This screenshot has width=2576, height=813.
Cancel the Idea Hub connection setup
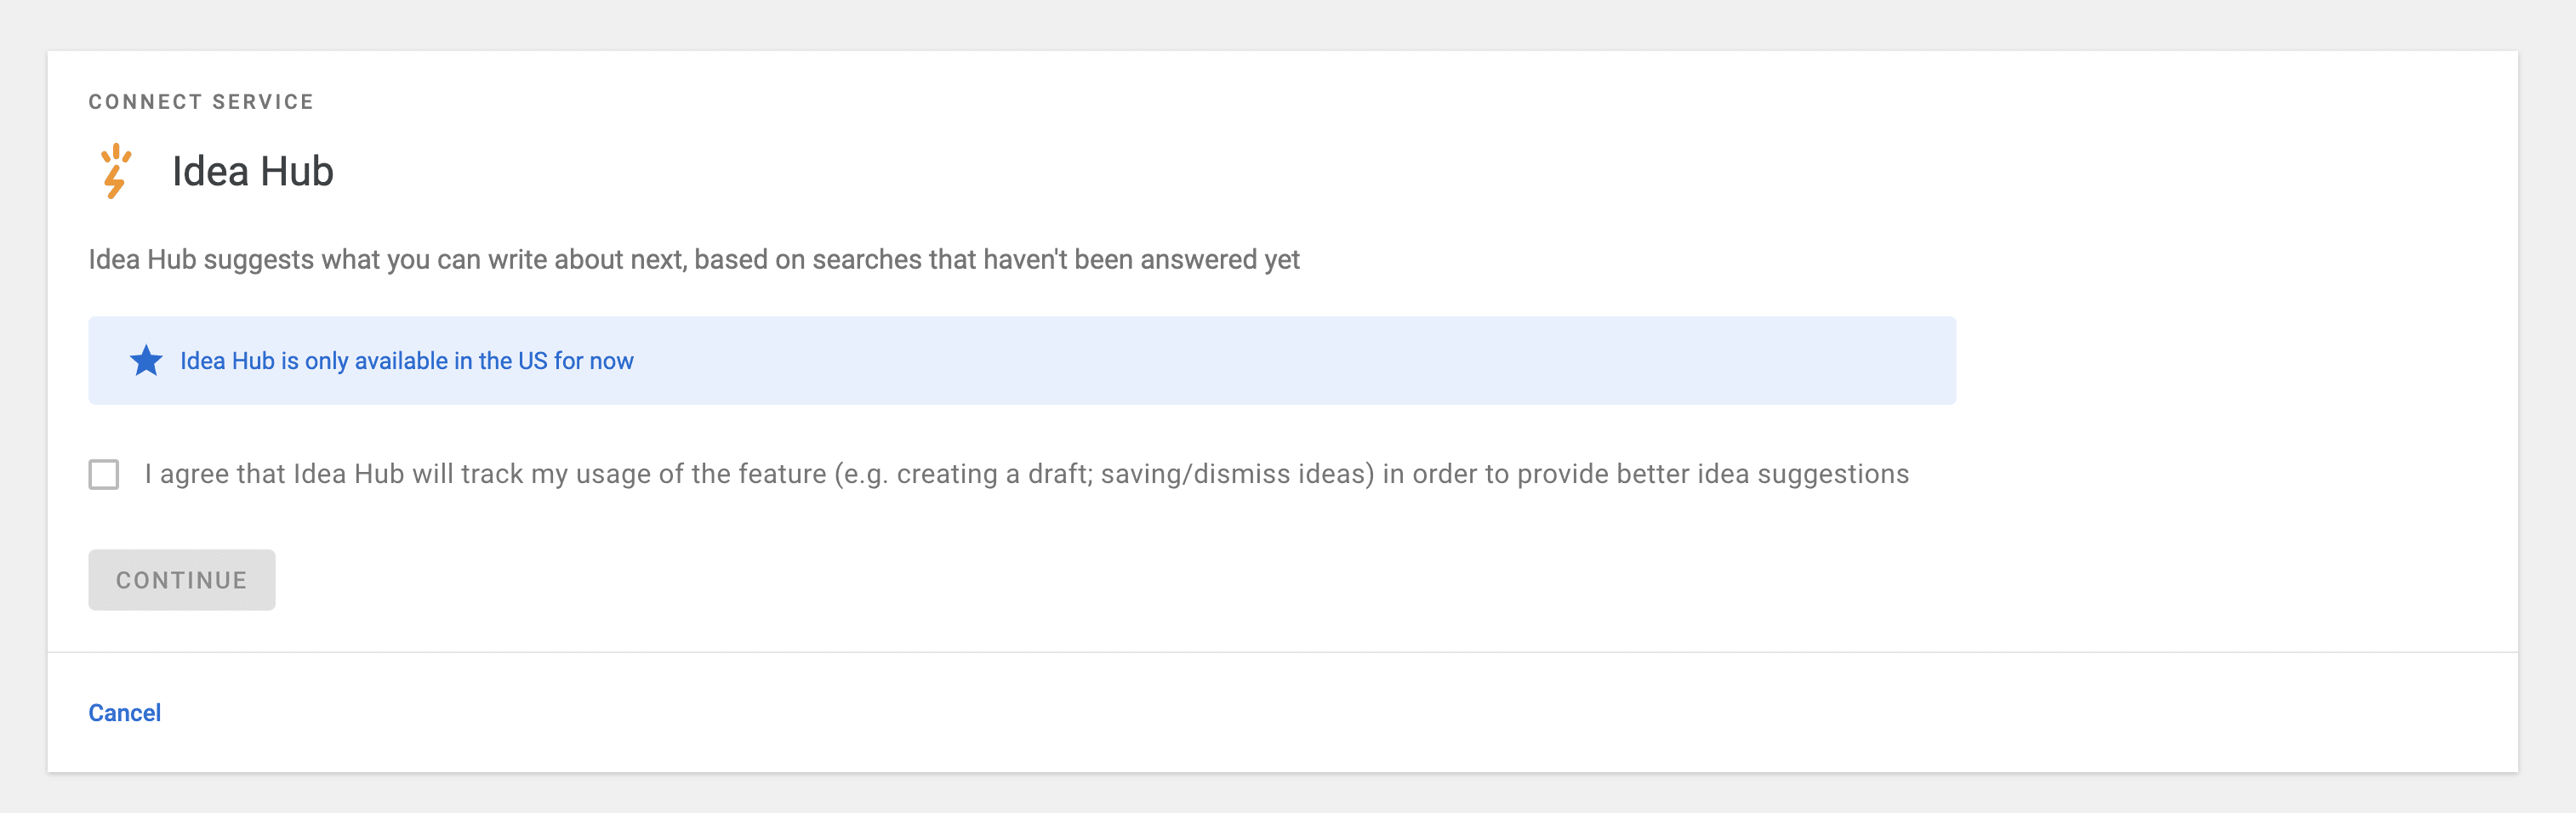[125, 713]
